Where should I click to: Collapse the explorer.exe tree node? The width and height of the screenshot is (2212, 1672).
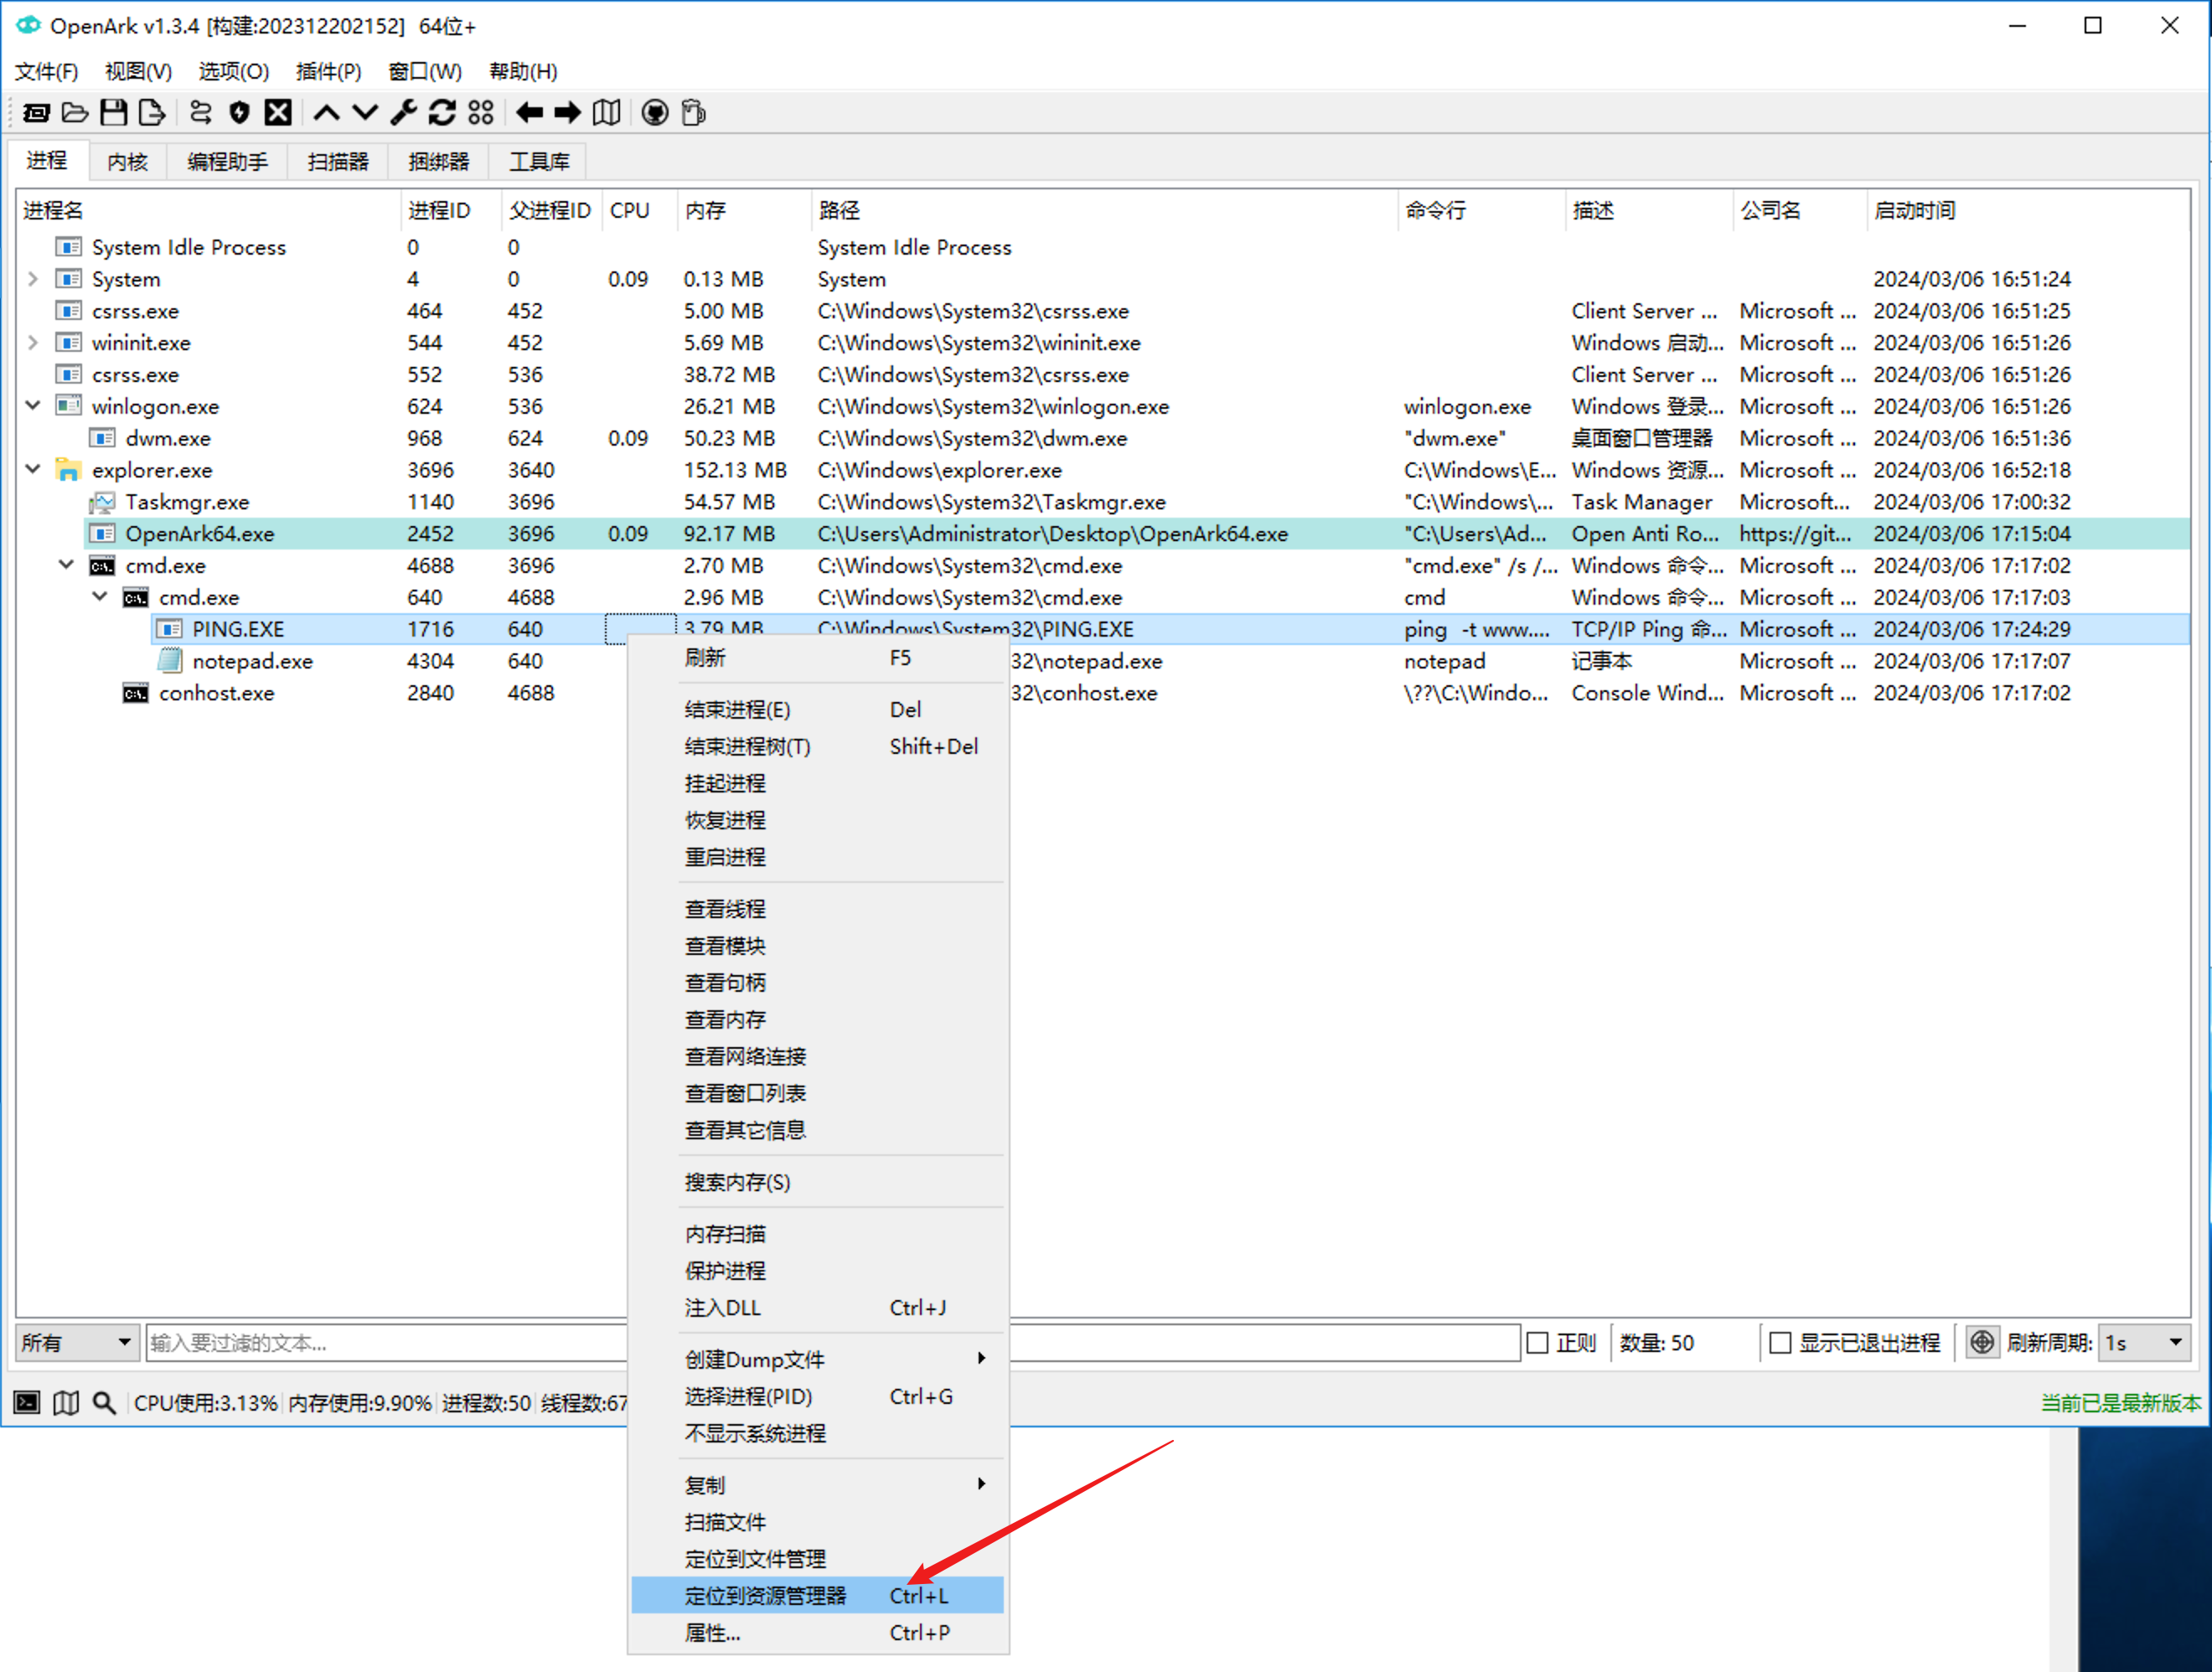pos(33,469)
